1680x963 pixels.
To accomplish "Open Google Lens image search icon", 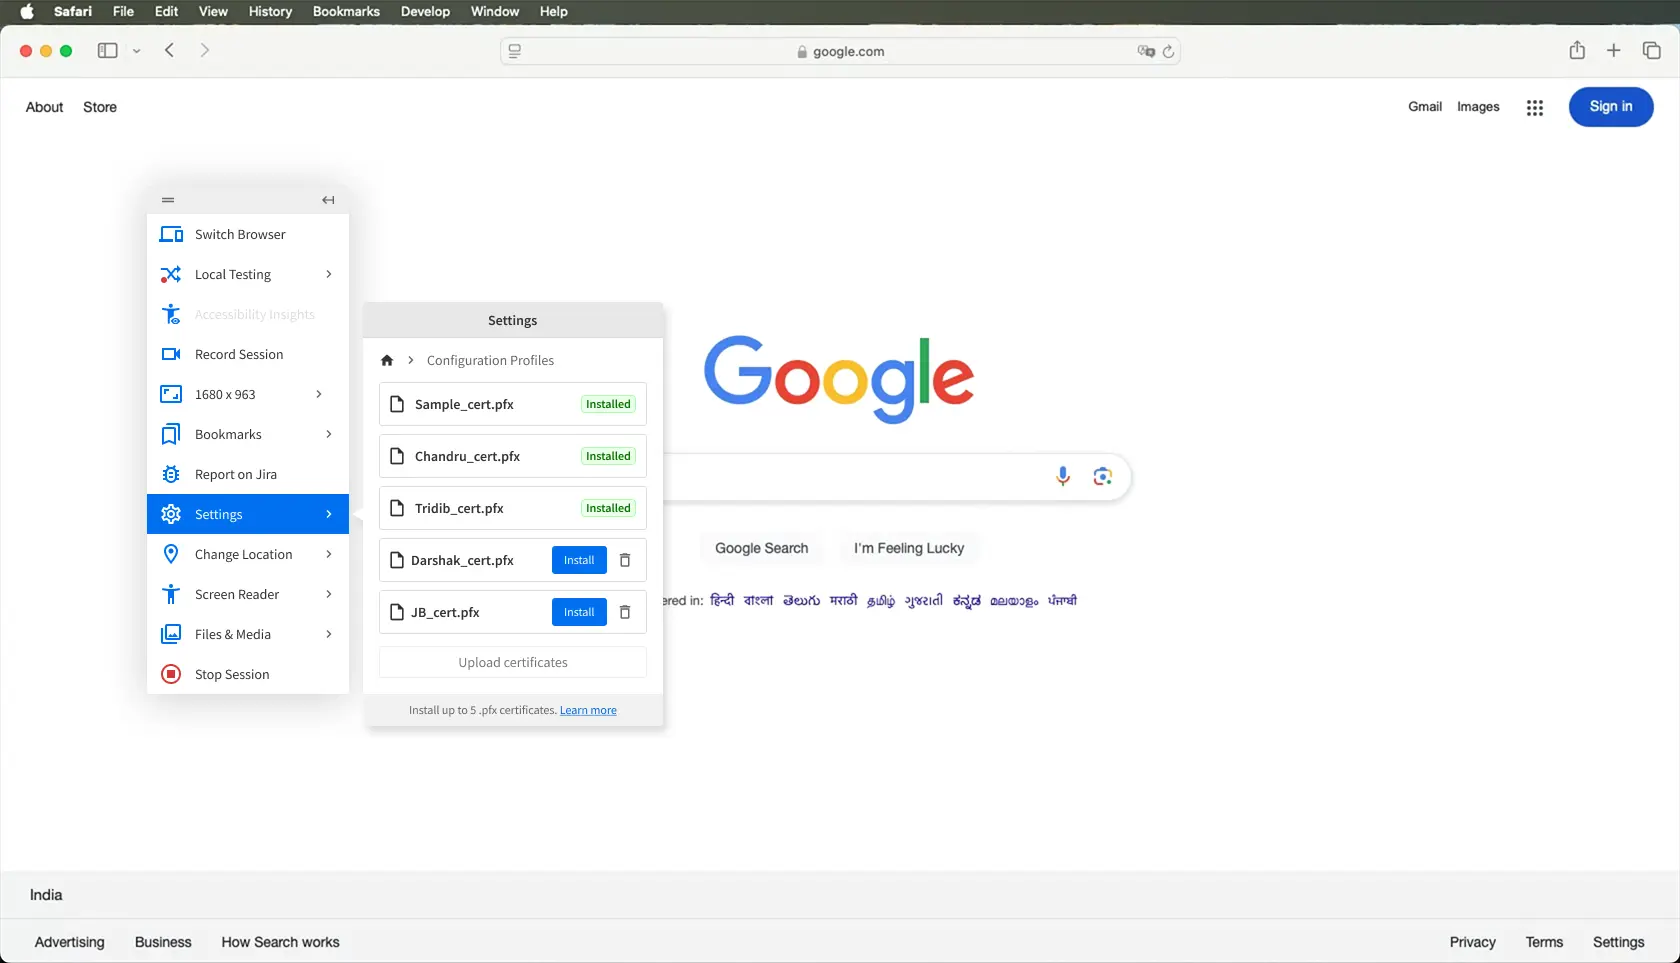I will pos(1102,477).
